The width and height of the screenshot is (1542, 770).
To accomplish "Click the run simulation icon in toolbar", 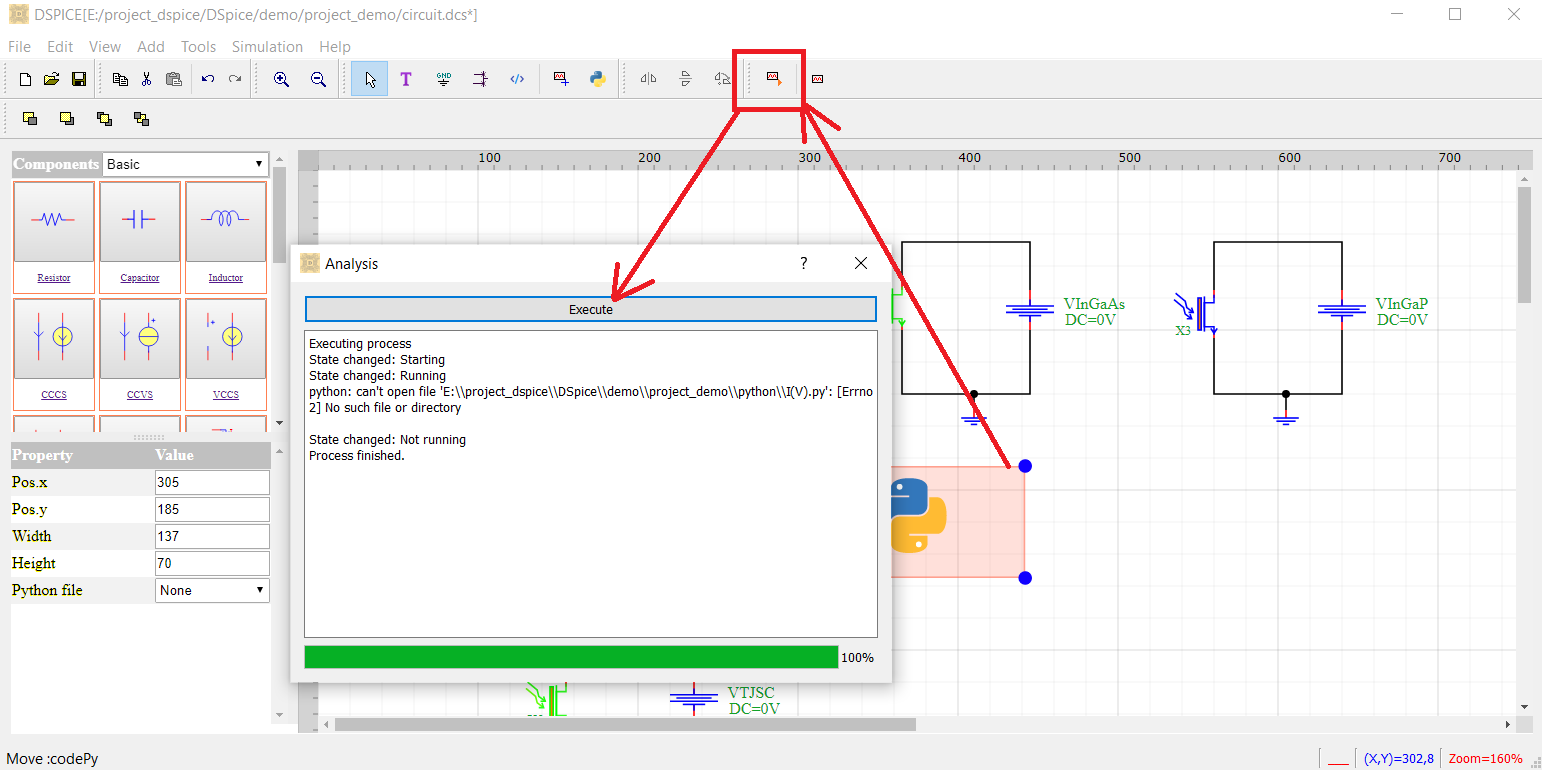I will click(x=773, y=79).
